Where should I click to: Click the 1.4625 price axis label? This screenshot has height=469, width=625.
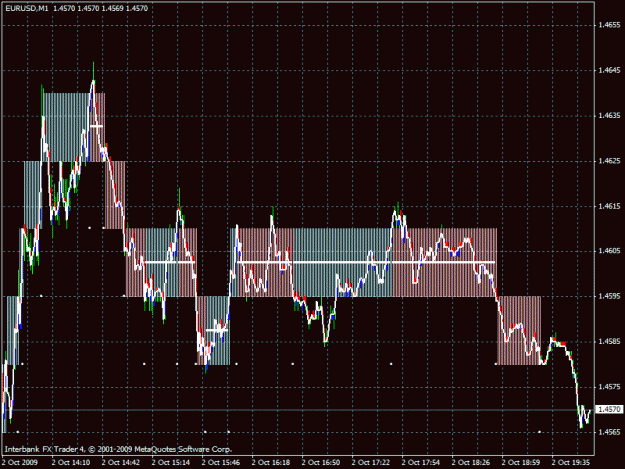[x=609, y=161]
